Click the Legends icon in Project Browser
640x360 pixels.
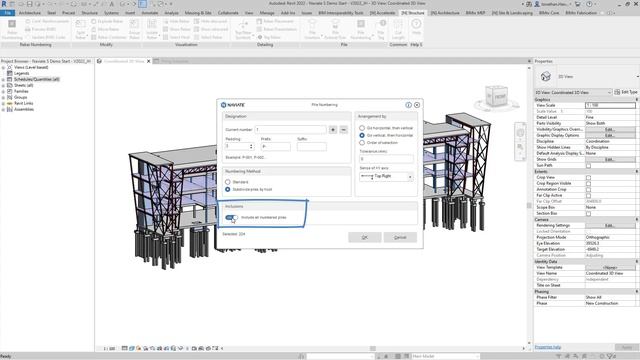(10, 73)
